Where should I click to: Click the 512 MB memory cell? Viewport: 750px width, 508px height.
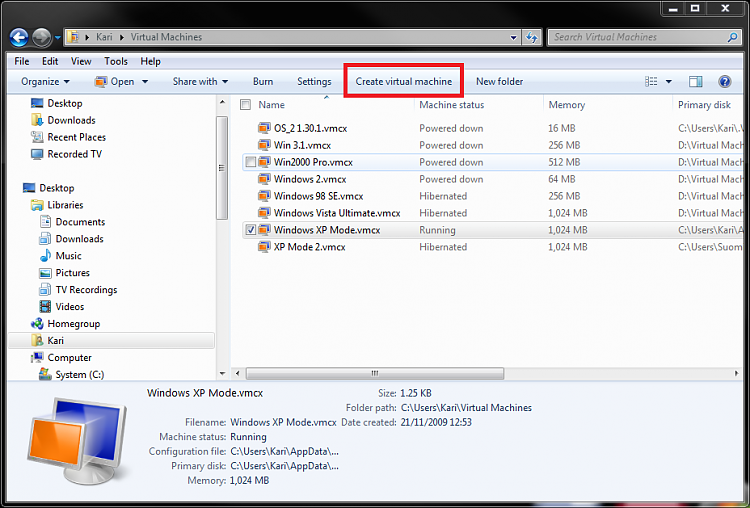[564, 162]
